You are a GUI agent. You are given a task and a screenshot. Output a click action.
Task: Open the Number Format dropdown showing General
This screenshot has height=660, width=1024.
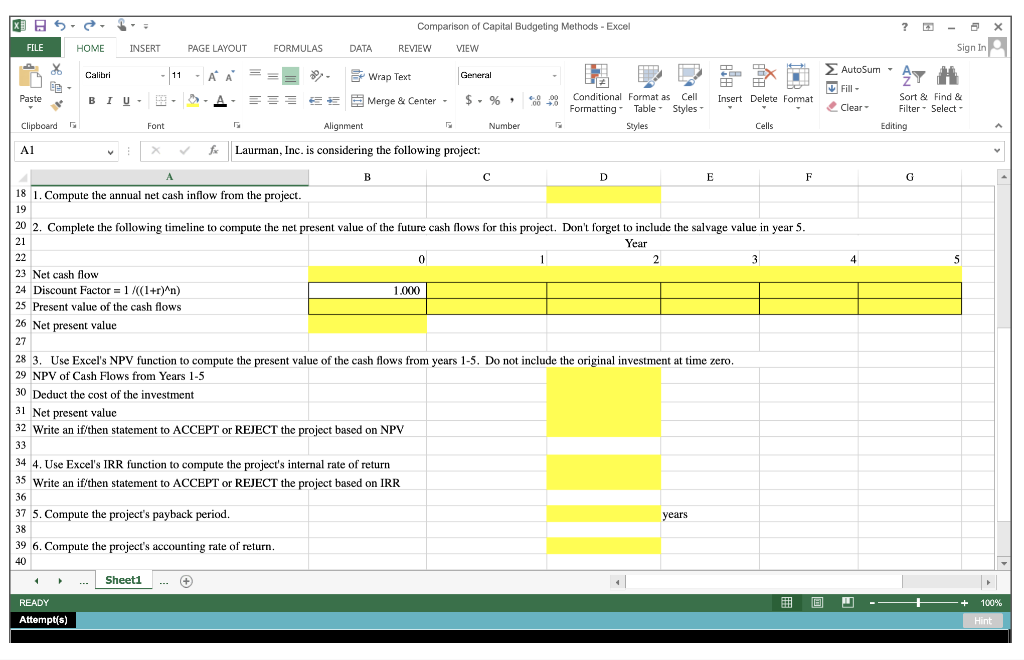pyautogui.click(x=510, y=74)
